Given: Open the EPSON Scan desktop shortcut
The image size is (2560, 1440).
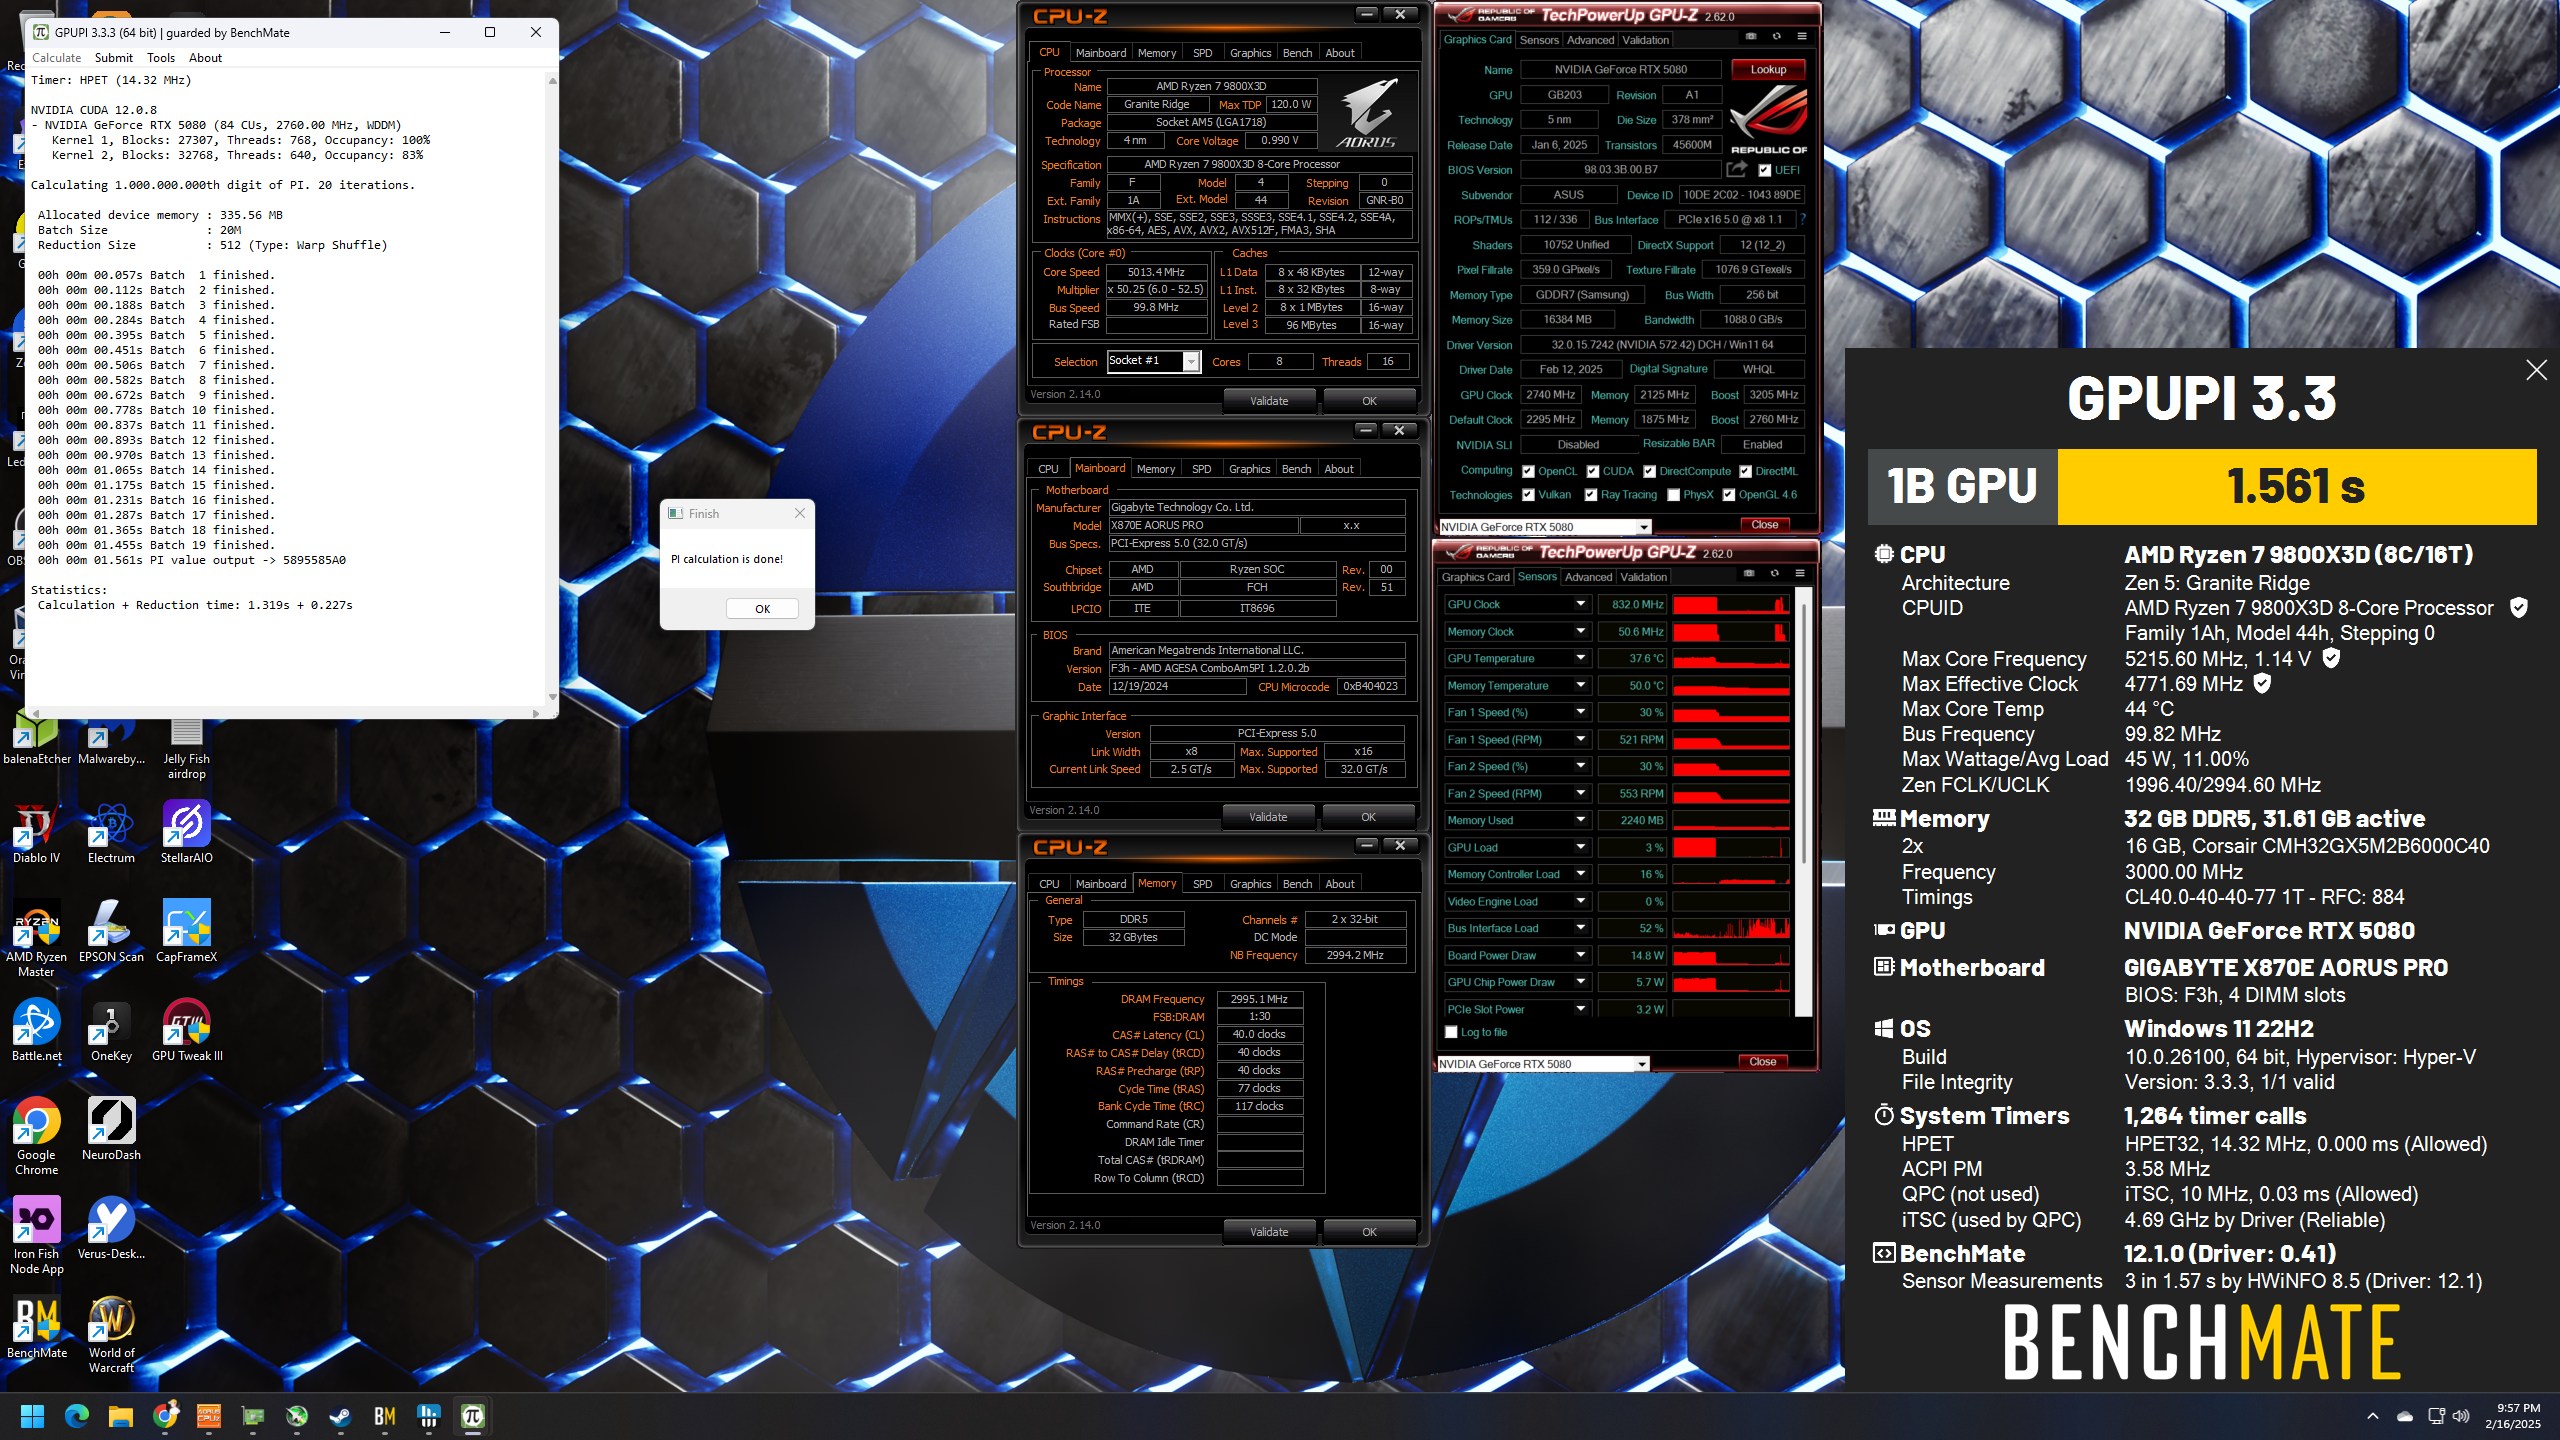Looking at the screenshot, I should click(111, 932).
